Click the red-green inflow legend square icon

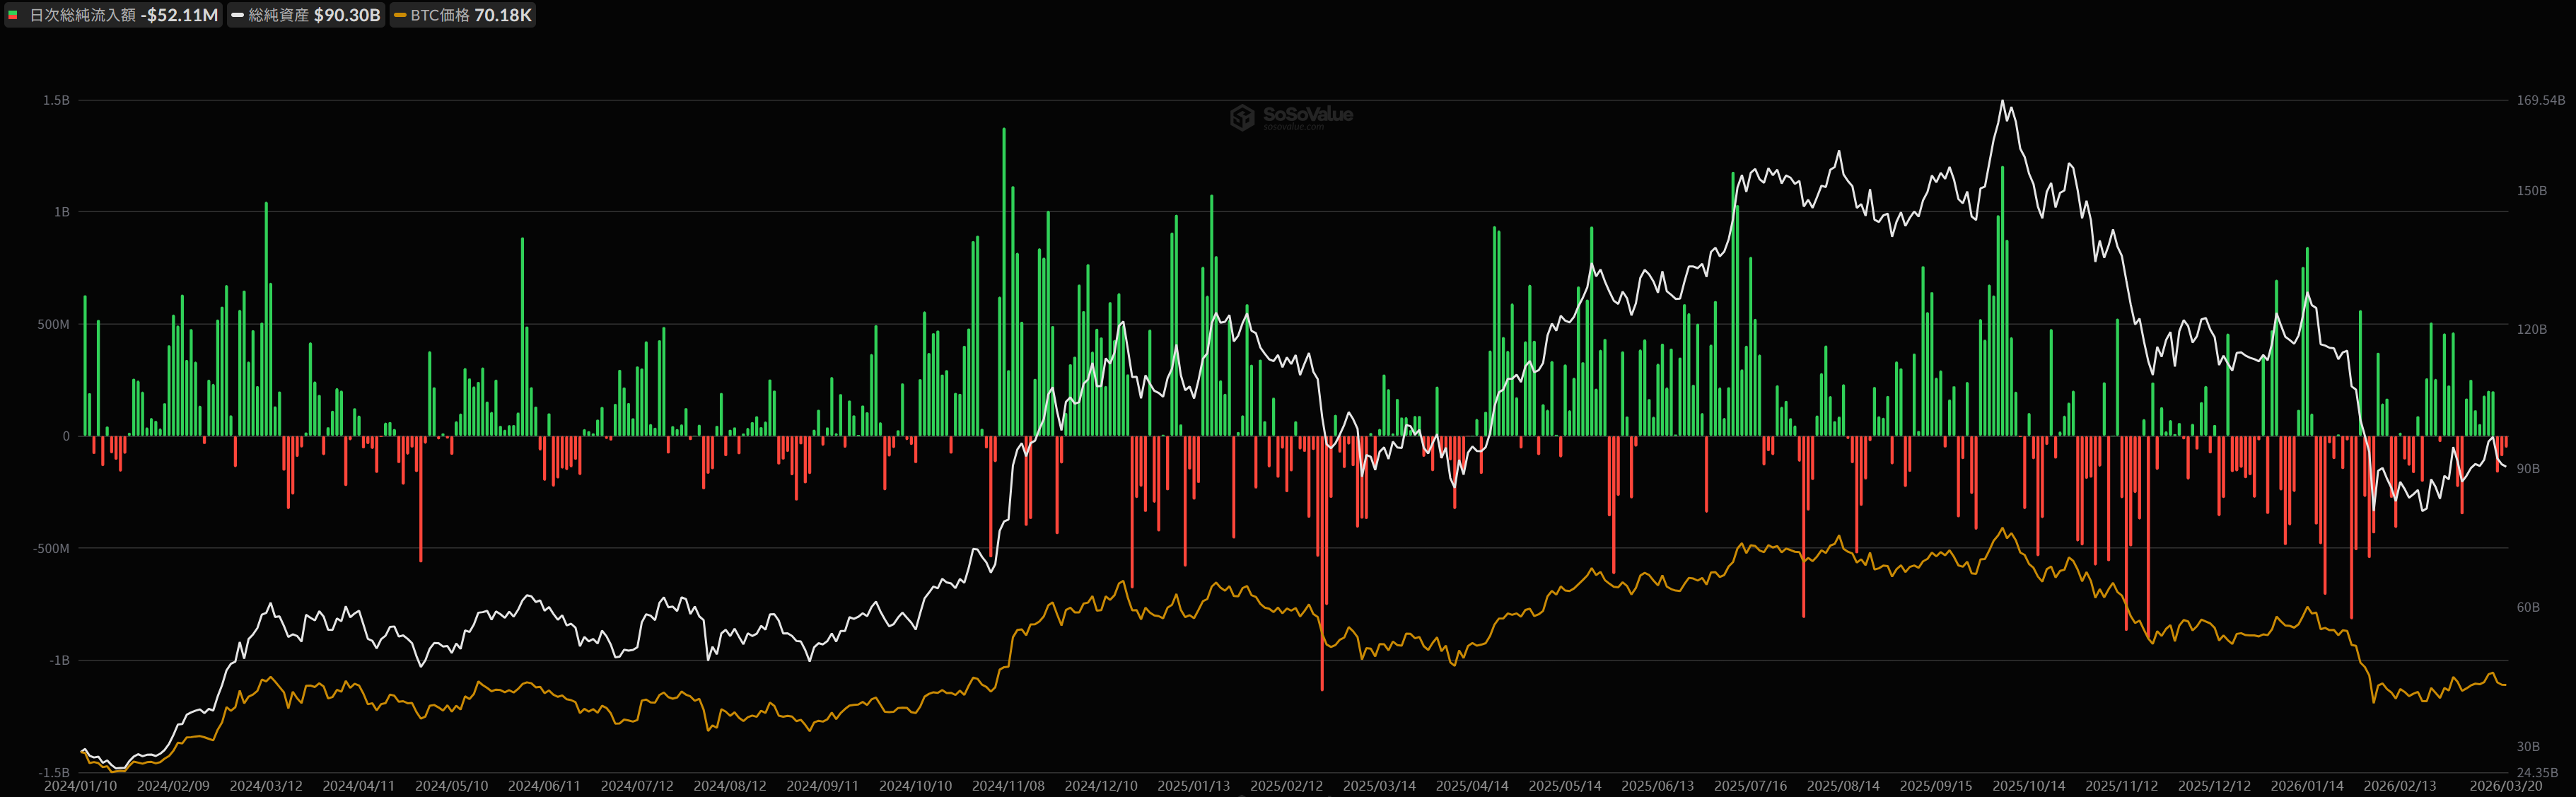click(x=13, y=15)
